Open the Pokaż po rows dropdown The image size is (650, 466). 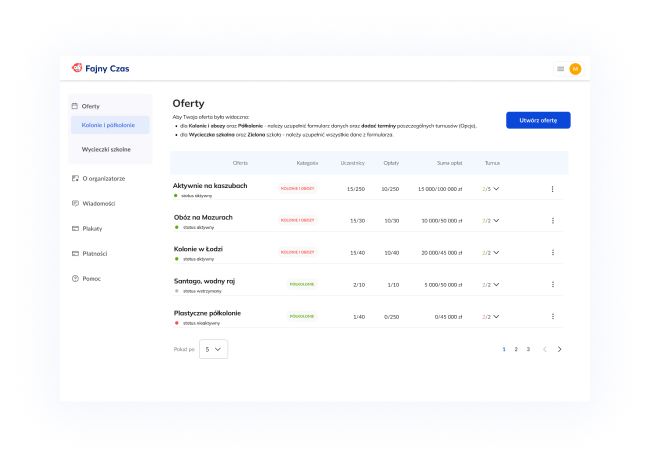(x=214, y=349)
